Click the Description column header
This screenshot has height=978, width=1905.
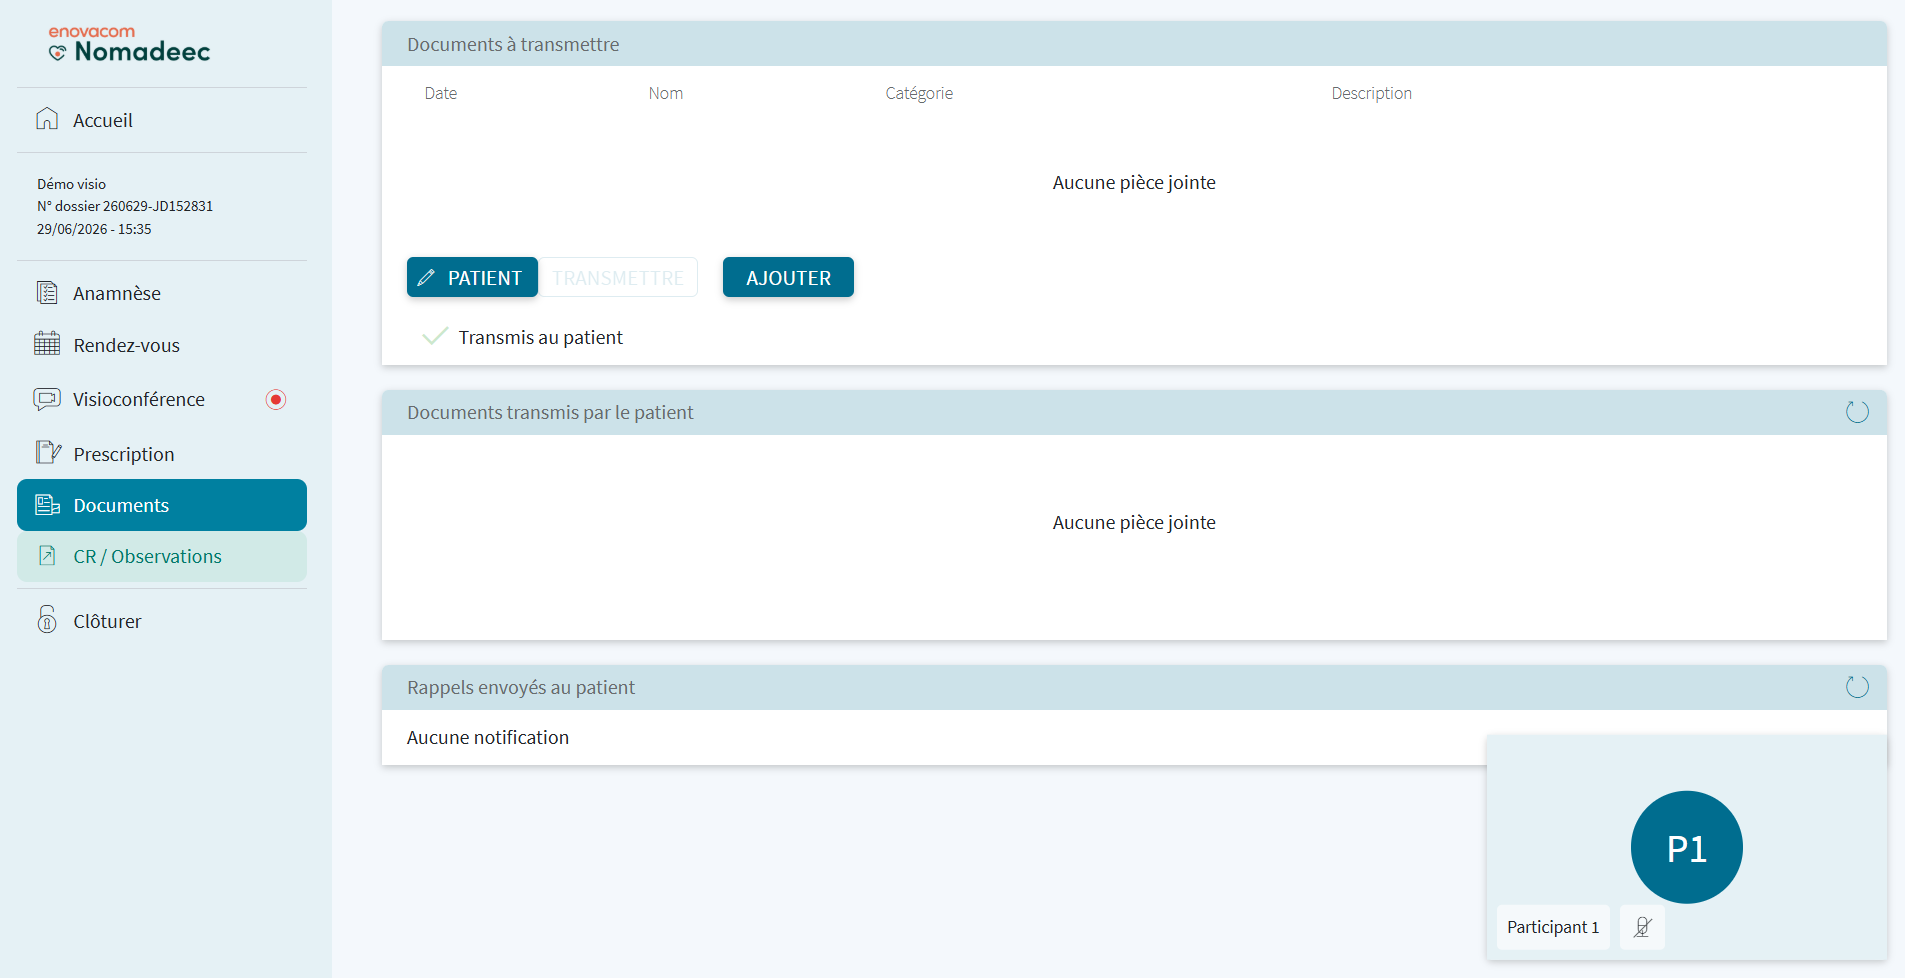(x=1371, y=93)
